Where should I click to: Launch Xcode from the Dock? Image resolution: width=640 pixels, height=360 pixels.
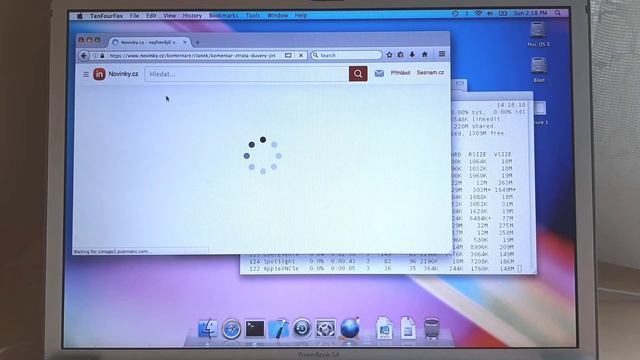point(278,329)
